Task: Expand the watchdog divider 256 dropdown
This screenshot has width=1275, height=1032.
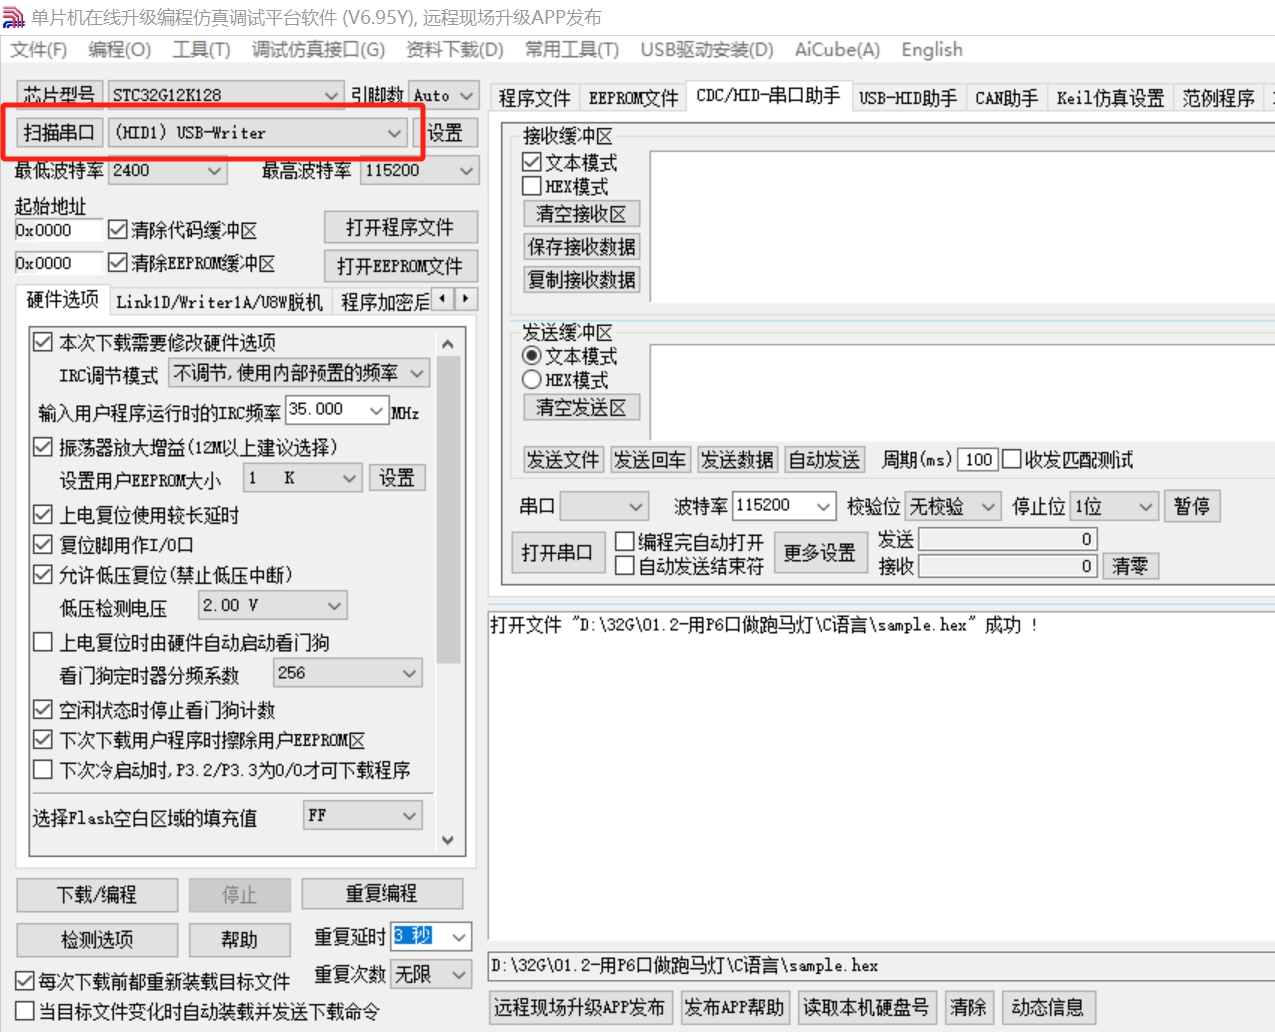Action: [410, 673]
